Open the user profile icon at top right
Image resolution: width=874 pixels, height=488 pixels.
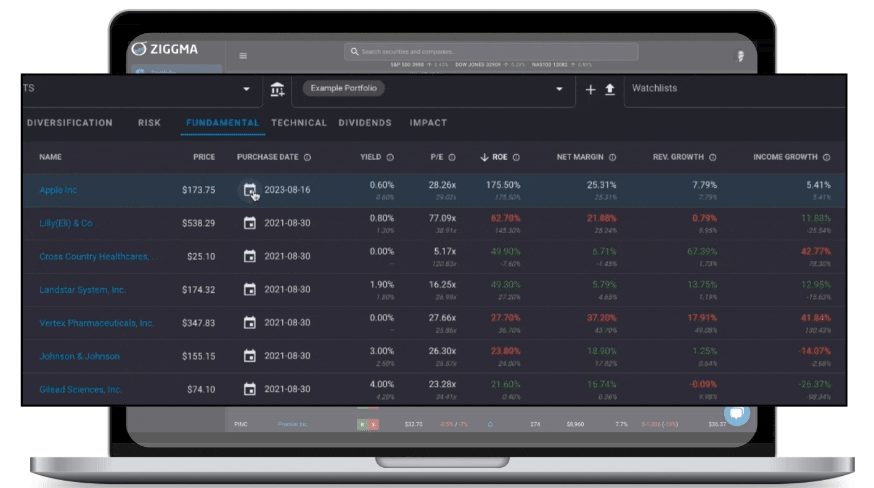740,56
